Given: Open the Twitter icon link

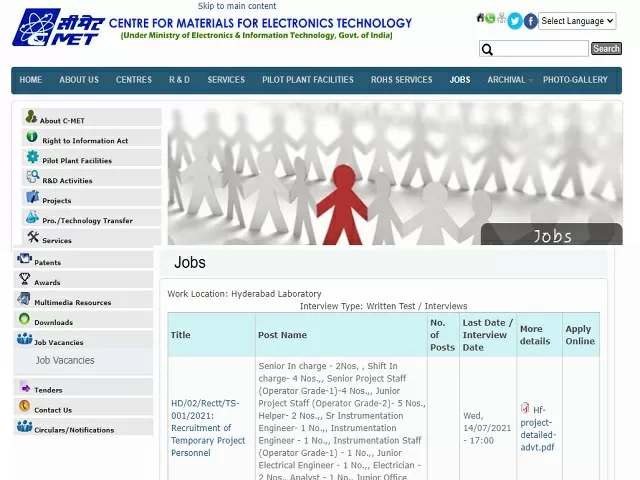Looking at the screenshot, I should 515,21.
